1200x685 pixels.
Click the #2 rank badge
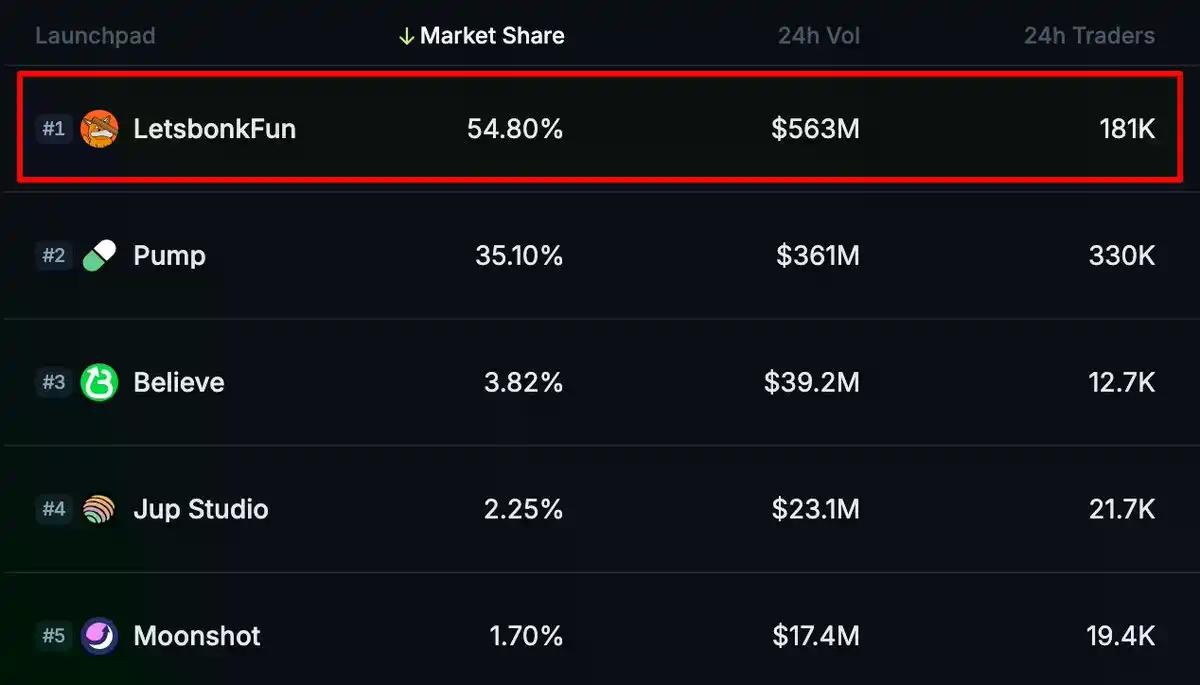pos(53,256)
